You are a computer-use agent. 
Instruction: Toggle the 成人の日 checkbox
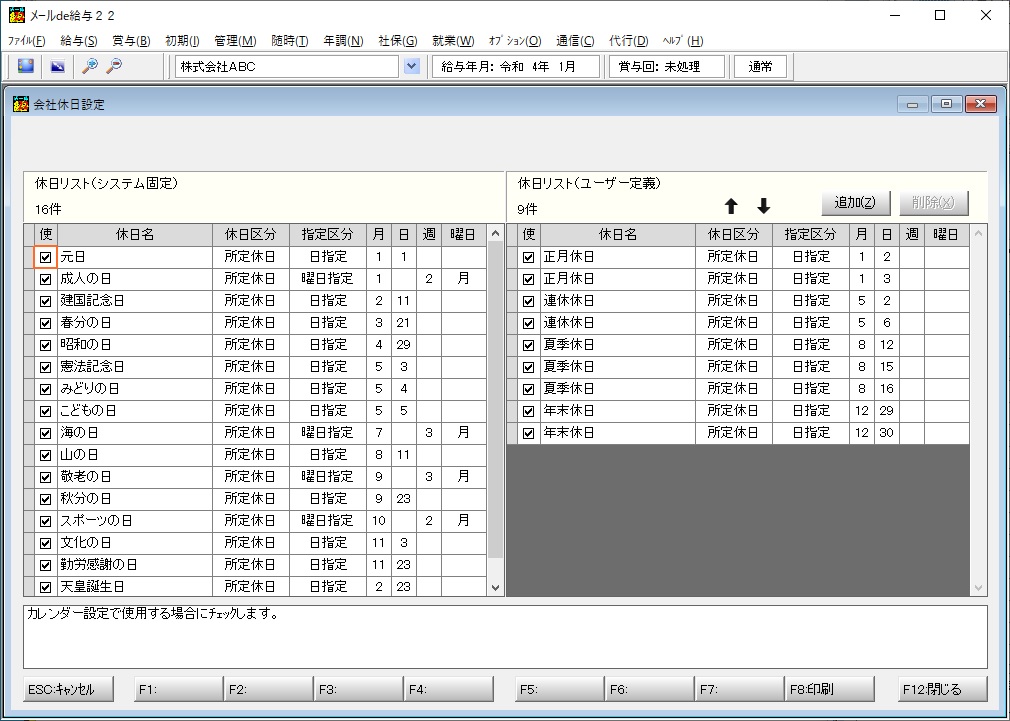[45, 279]
